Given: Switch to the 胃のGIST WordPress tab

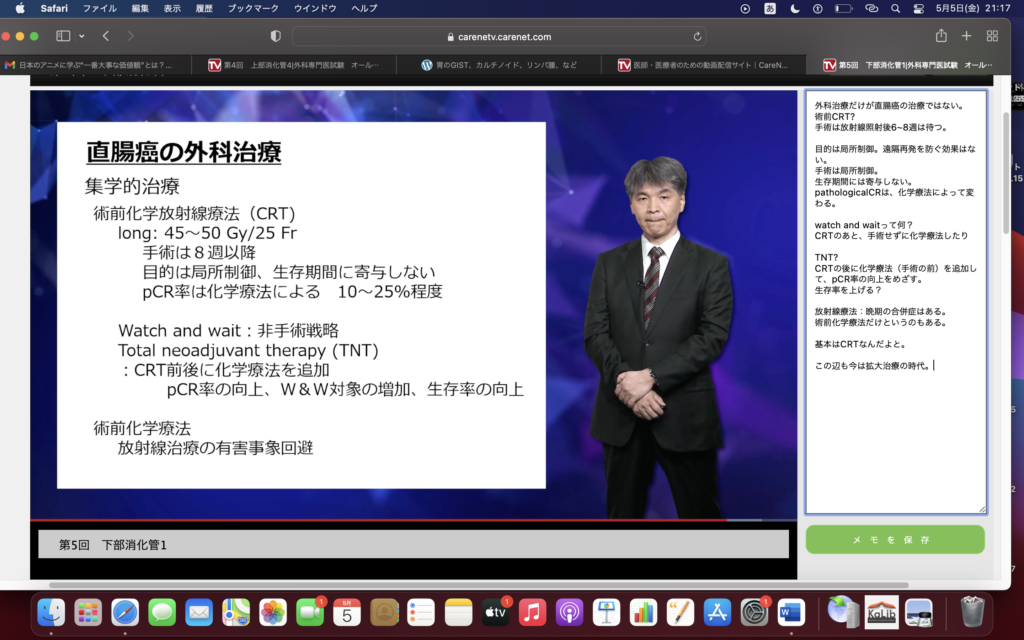Looking at the screenshot, I should pos(505,65).
